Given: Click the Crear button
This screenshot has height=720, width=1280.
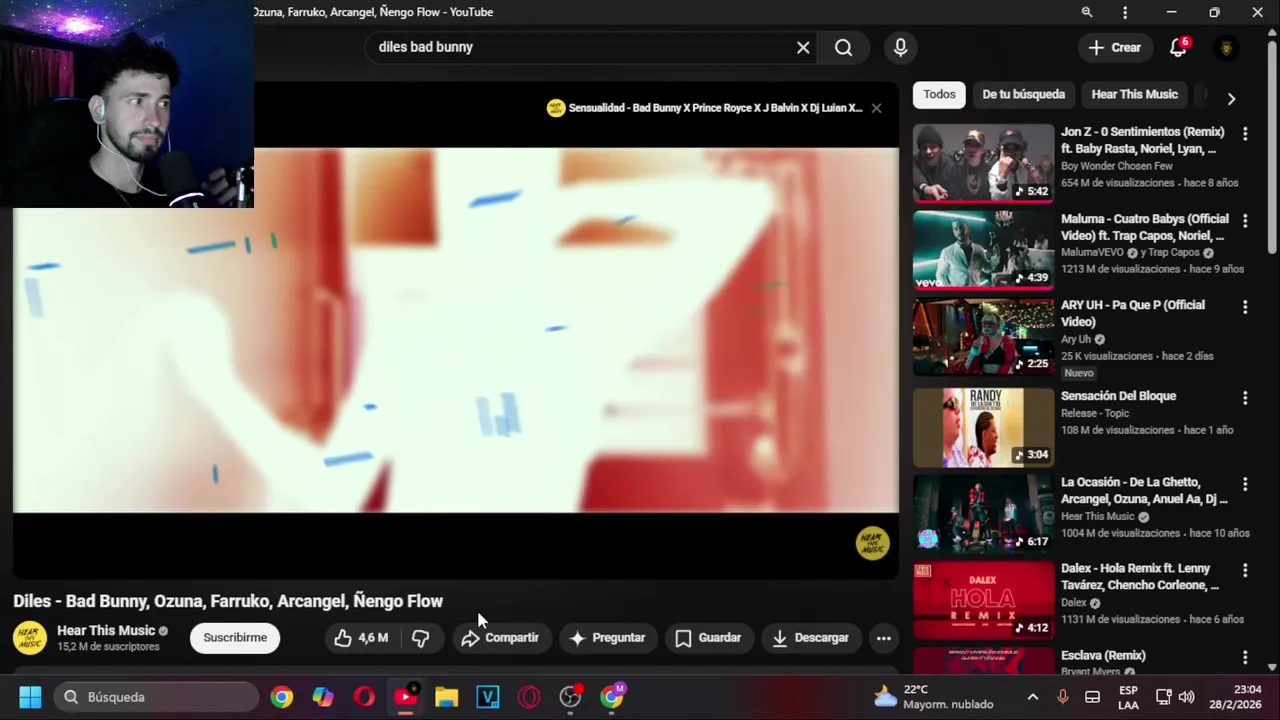Looking at the screenshot, I should pos(1114,47).
